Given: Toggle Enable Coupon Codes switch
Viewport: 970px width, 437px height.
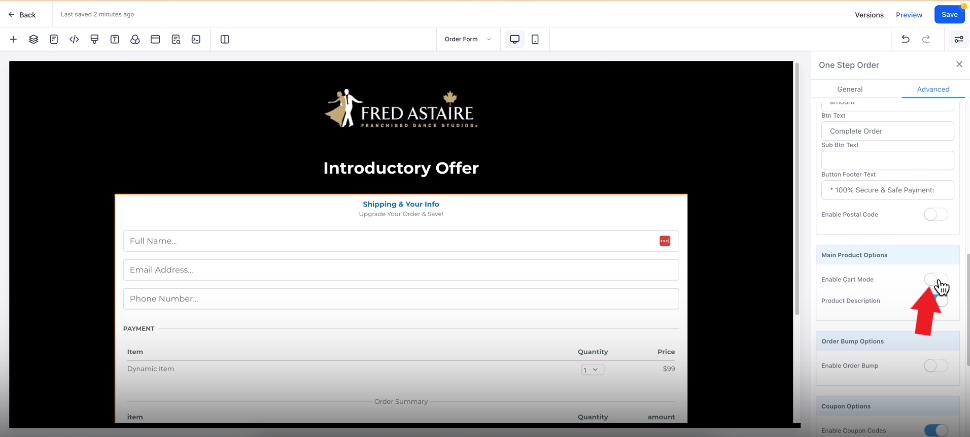Looking at the screenshot, I should [x=935, y=430].
